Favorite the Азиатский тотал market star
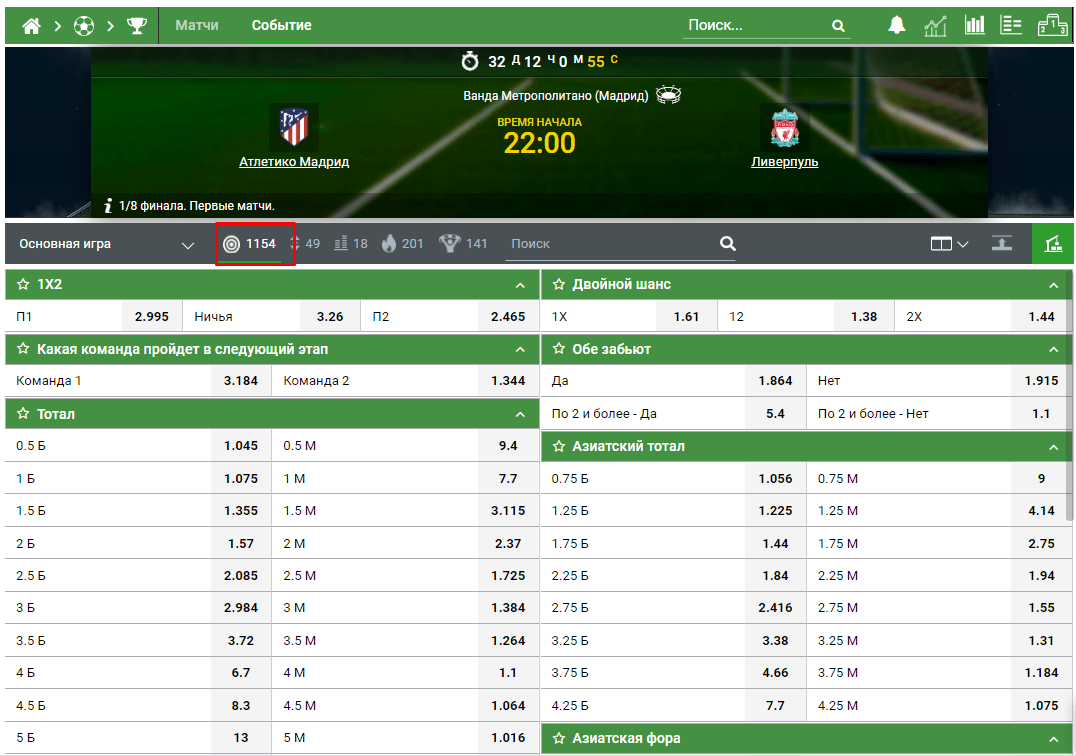This screenshot has width=1076, height=756. tap(559, 447)
